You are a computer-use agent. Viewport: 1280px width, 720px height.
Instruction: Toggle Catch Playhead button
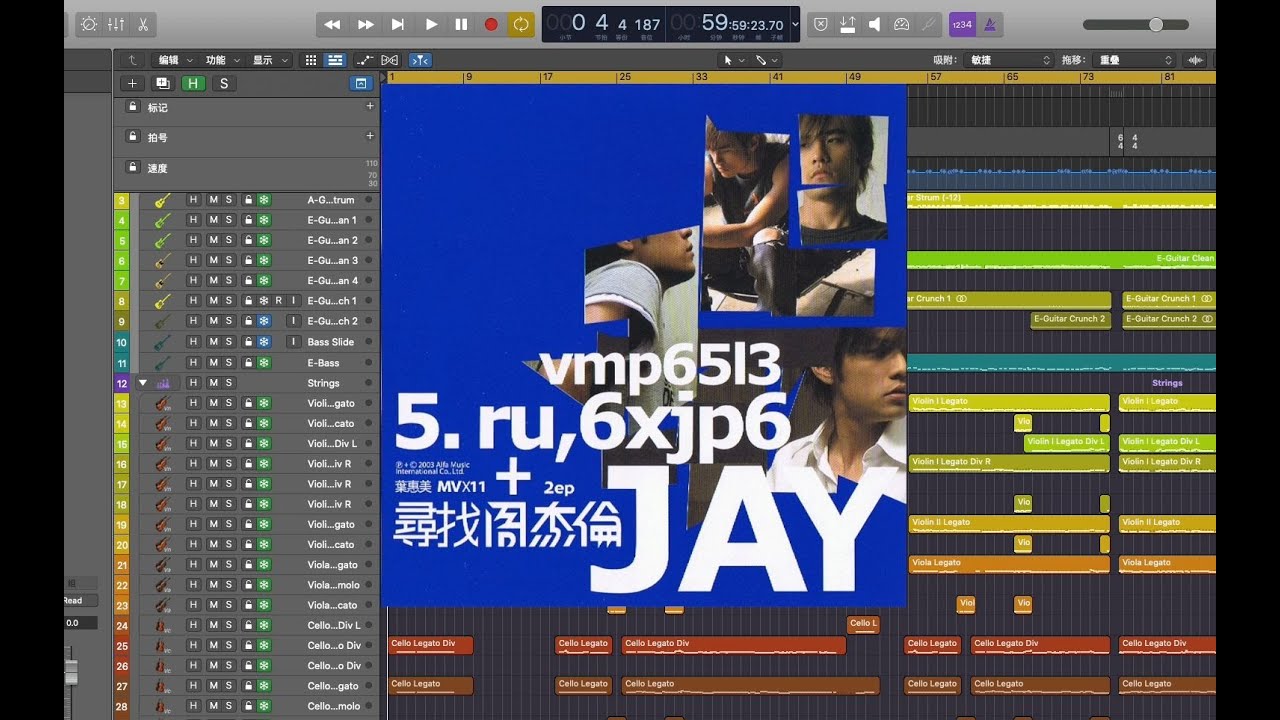pyautogui.click(x=421, y=60)
